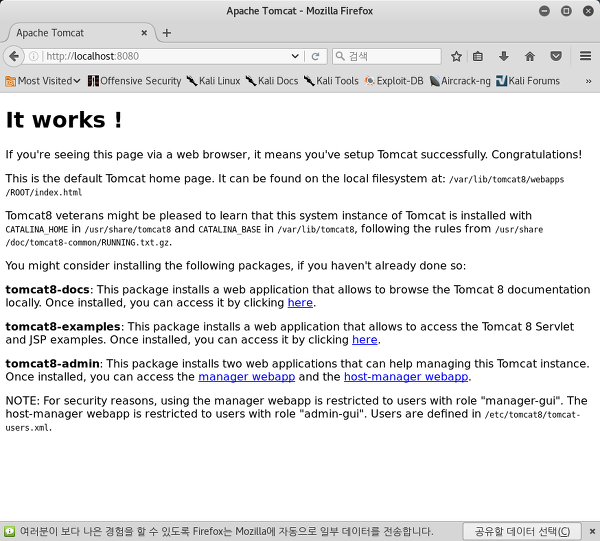Click the bold 'tomcat8-admin' package name
Viewport: 600px width, 541px height.
click(52, 364)
